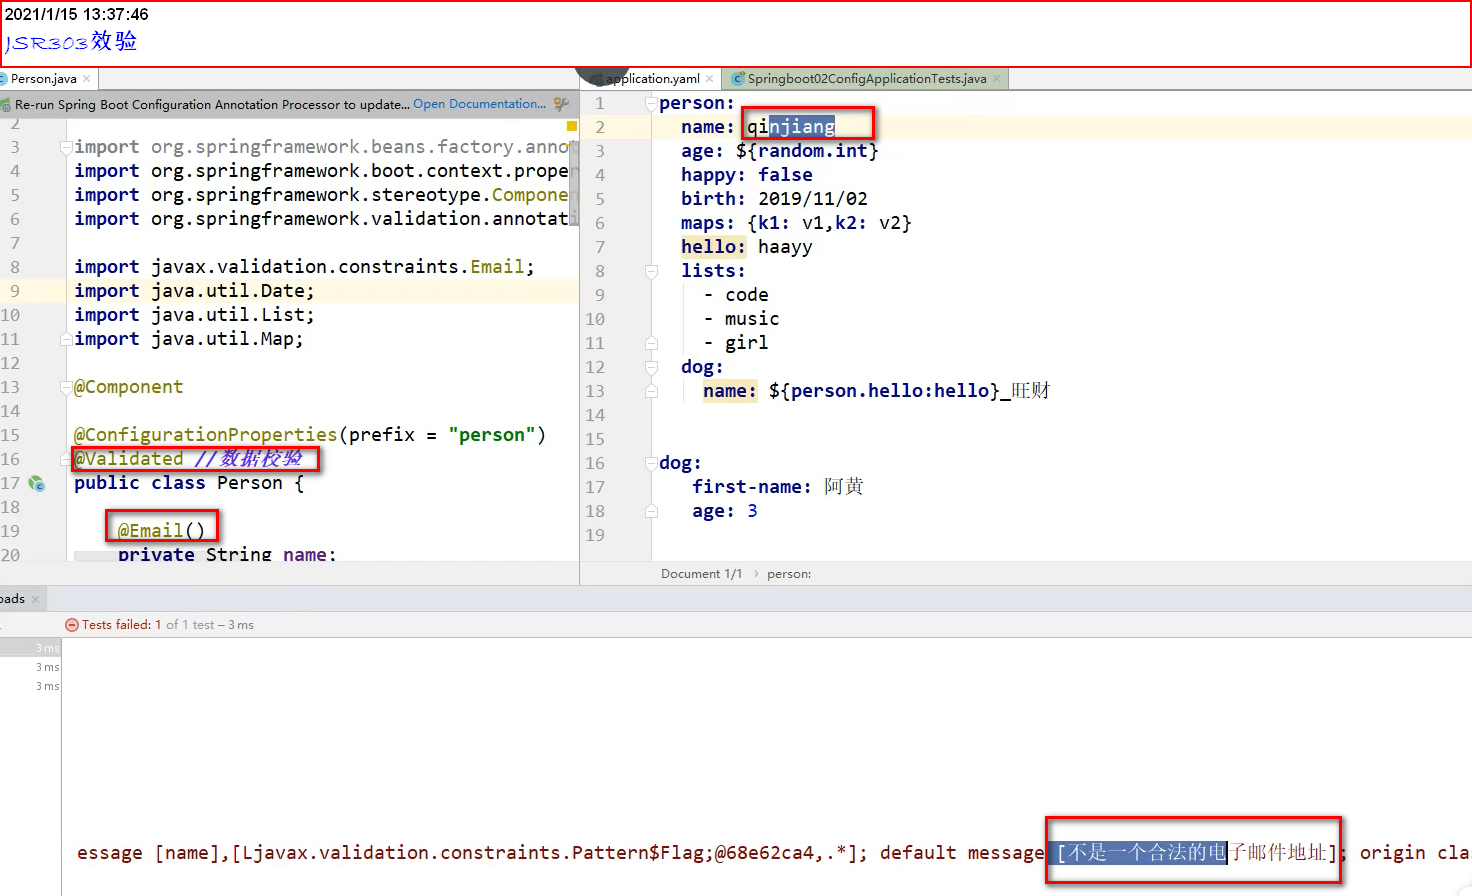Click 'import java.util.List;' line
The image size is (1472, 896).
point(194,315)
